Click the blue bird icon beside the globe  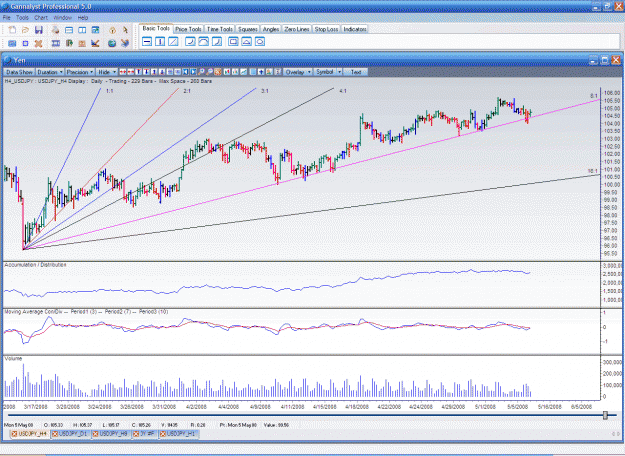tap(125, 43)
